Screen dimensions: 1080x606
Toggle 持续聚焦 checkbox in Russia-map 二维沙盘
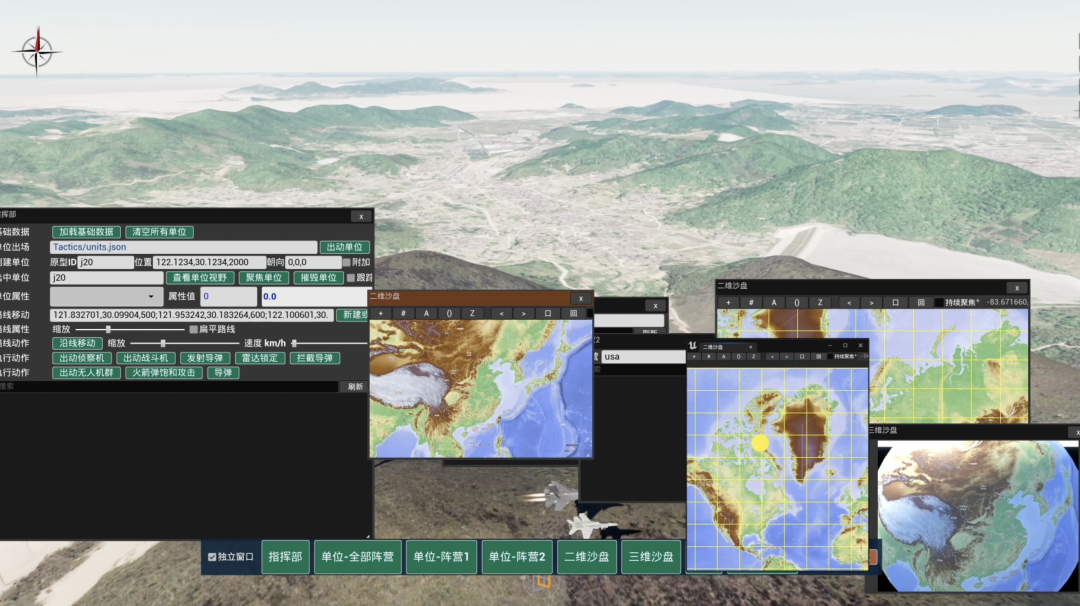[939, 302]
